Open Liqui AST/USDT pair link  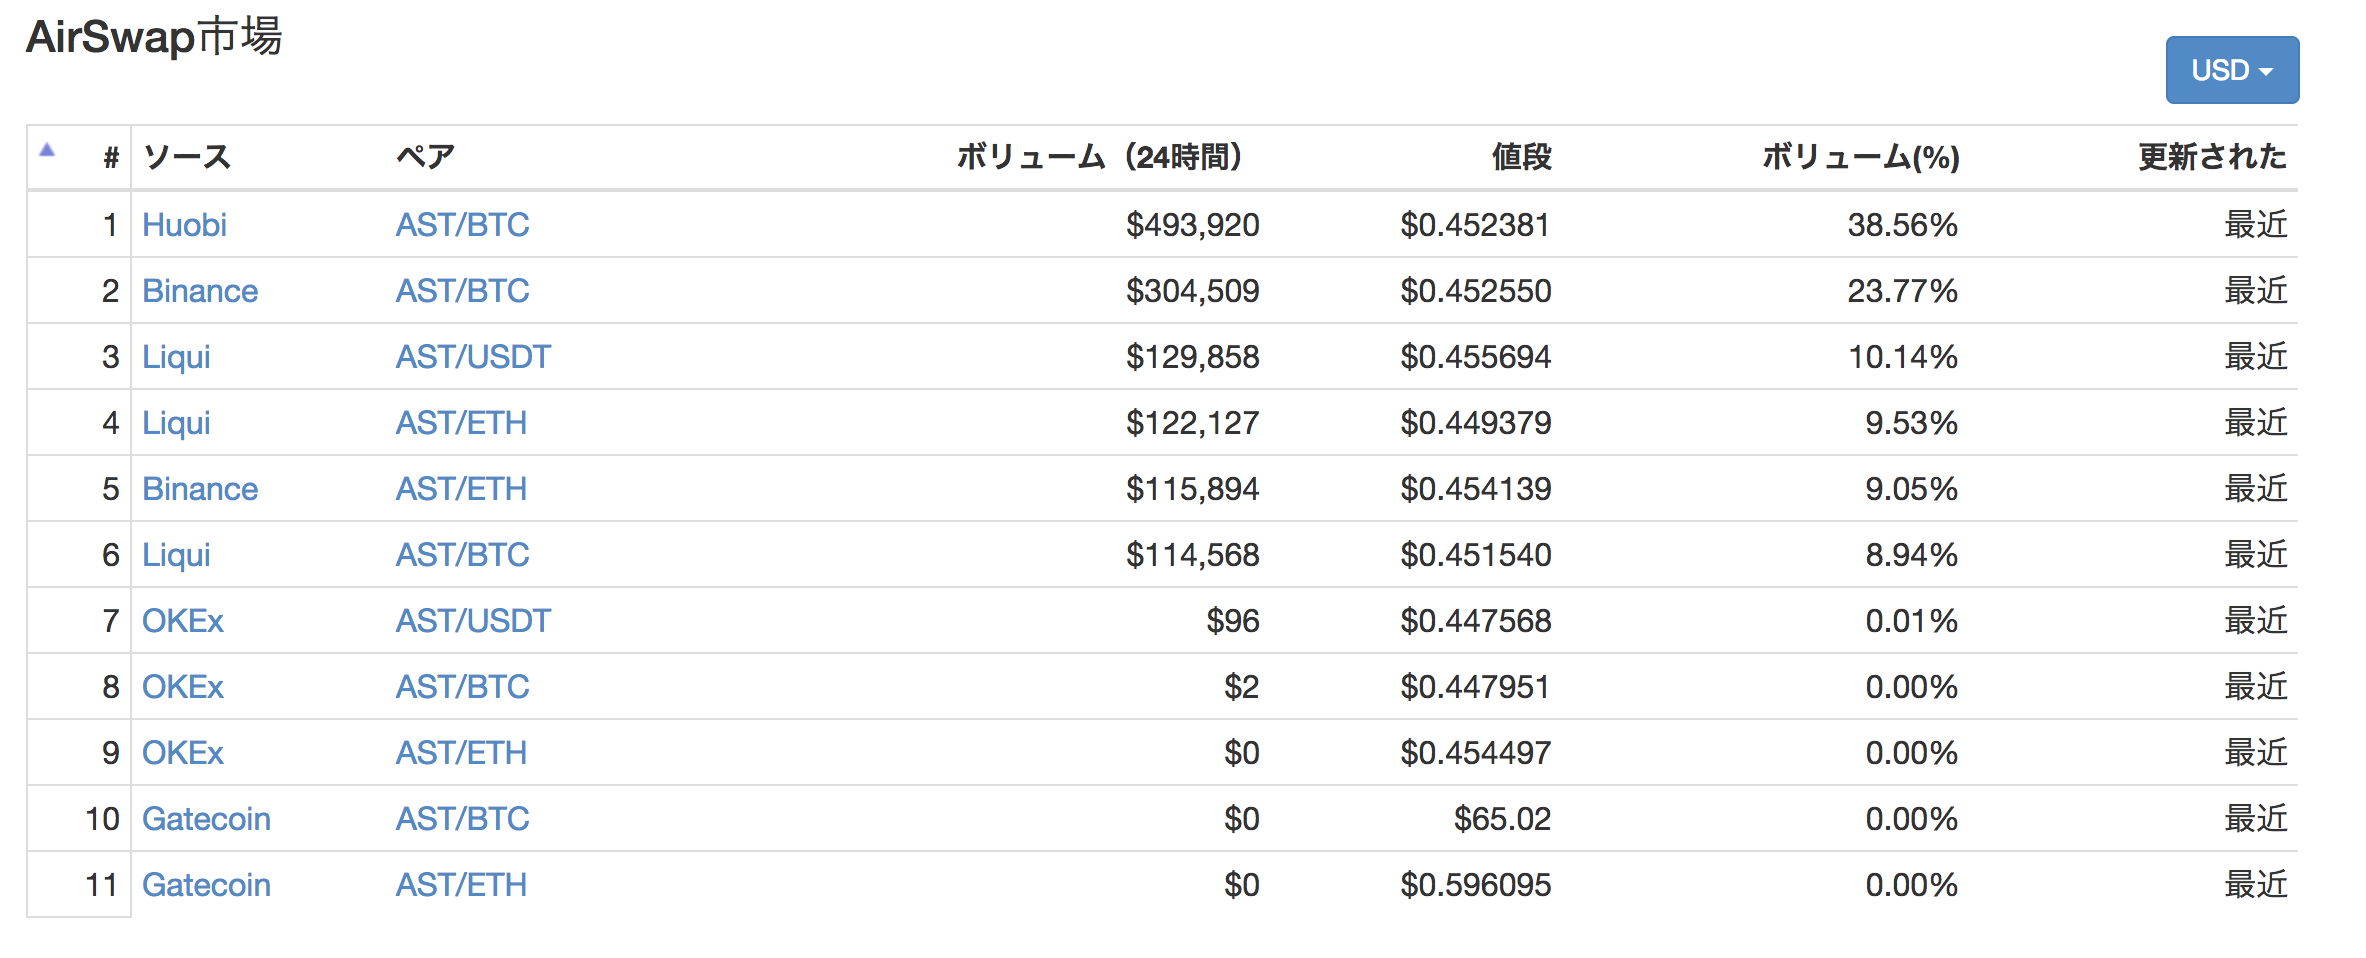click(473, 357)
